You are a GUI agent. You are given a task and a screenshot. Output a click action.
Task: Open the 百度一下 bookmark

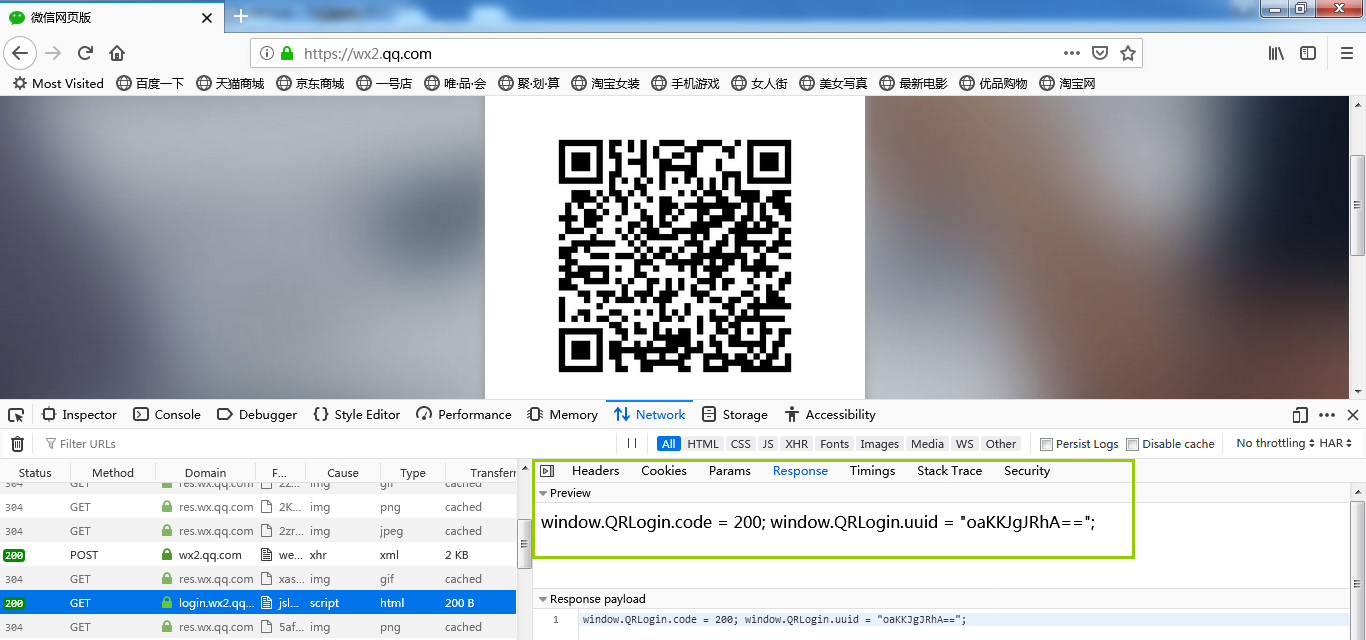(150, 83)
